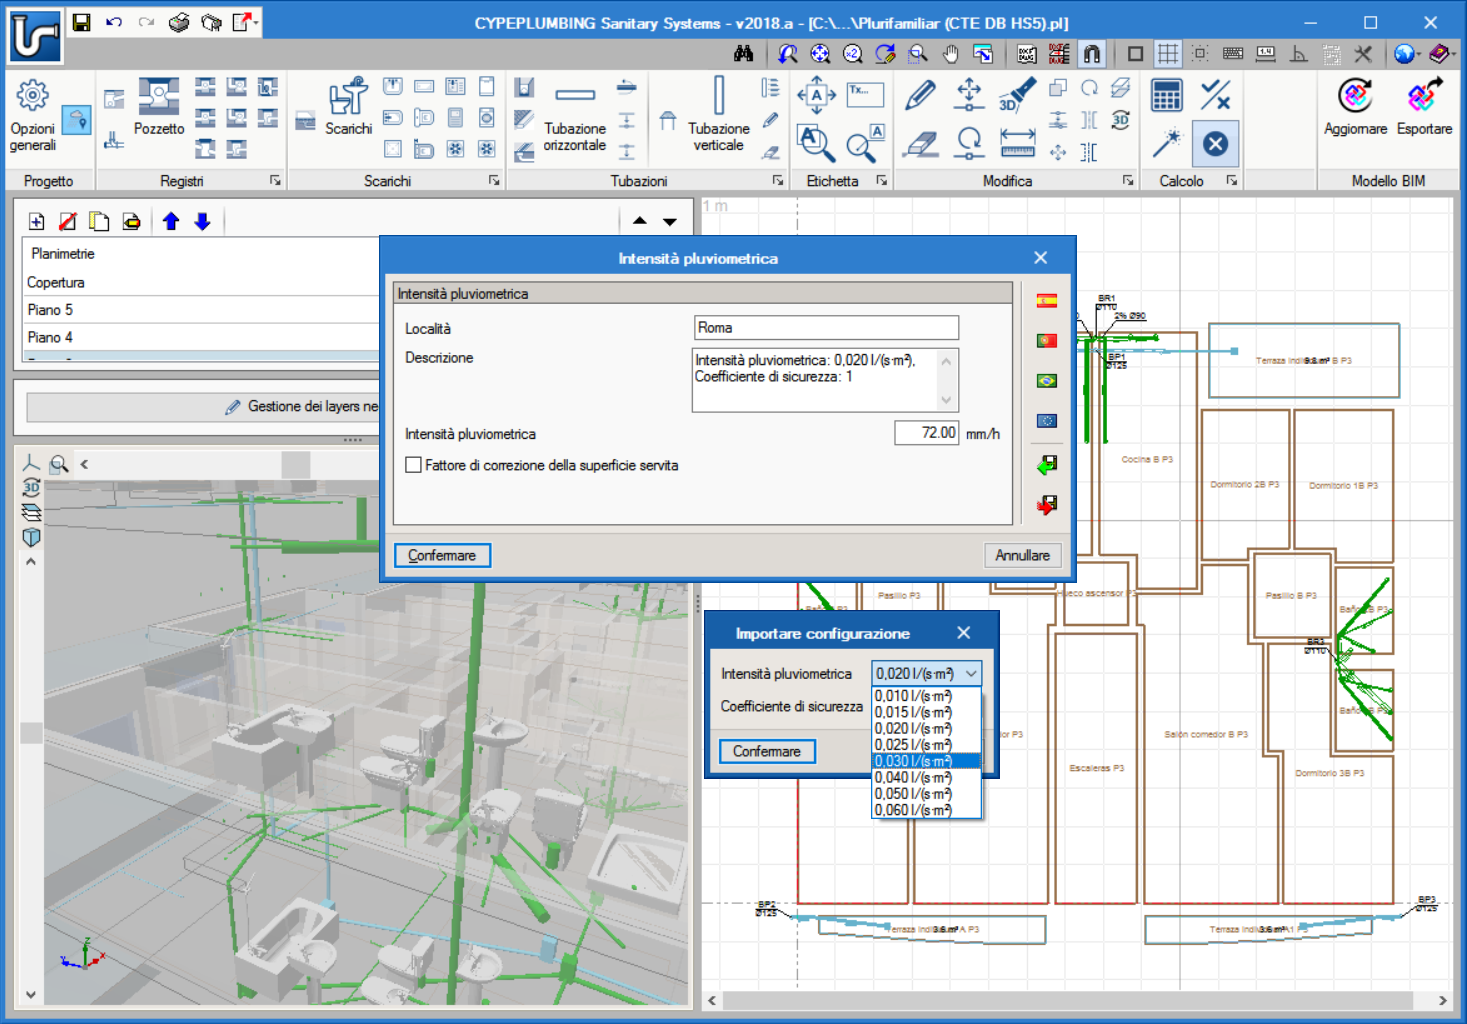1467x1024 pixels.
Task: Expand the Modifica group launcher
Action: (x=1128, y=180)
